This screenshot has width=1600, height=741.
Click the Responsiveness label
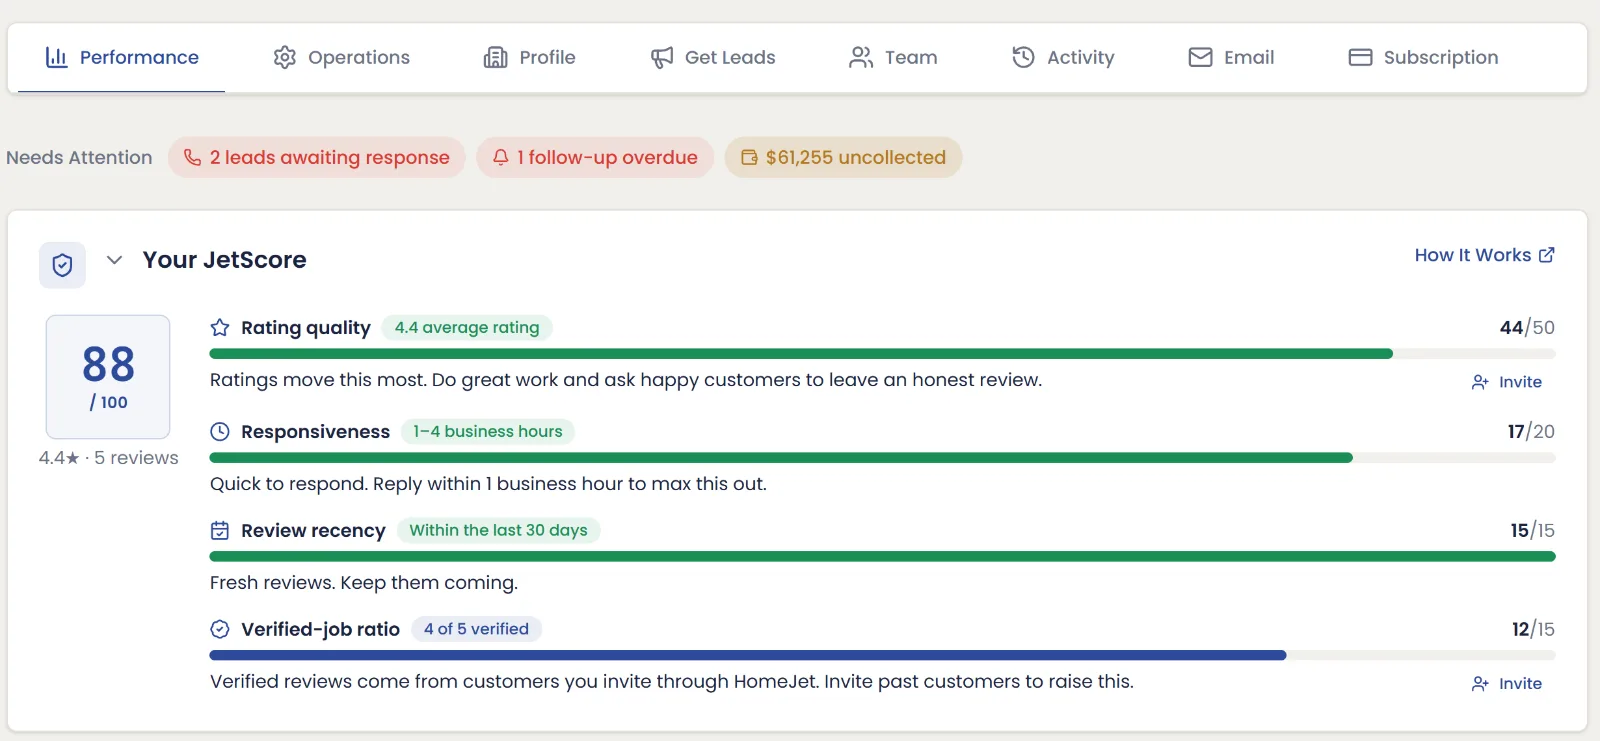click(x=315, y=432)
